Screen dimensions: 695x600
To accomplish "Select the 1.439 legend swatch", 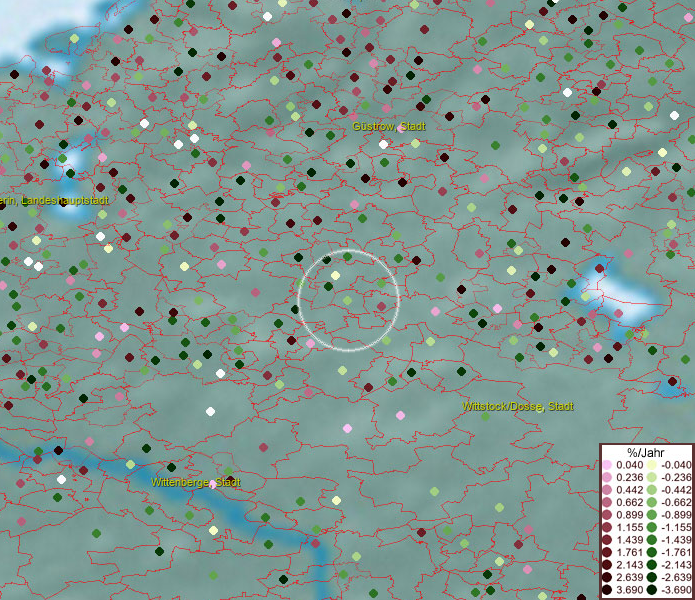I will 607,540.
